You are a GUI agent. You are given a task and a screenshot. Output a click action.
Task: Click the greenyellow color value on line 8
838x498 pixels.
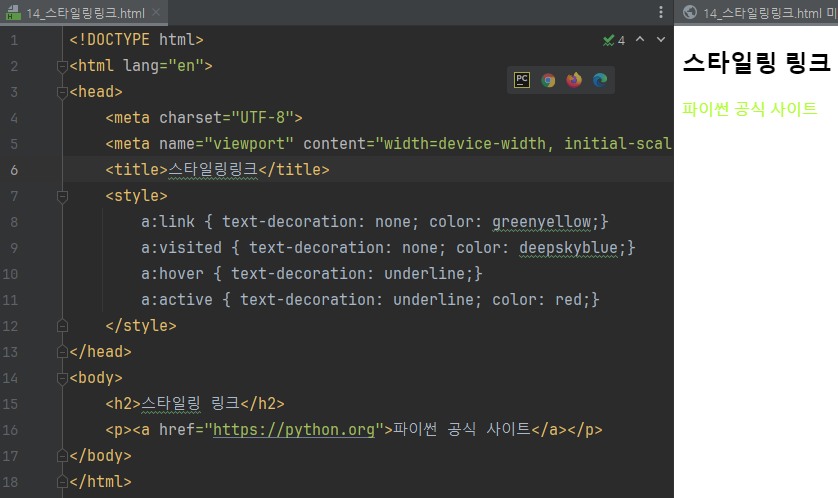click(541, 222)
